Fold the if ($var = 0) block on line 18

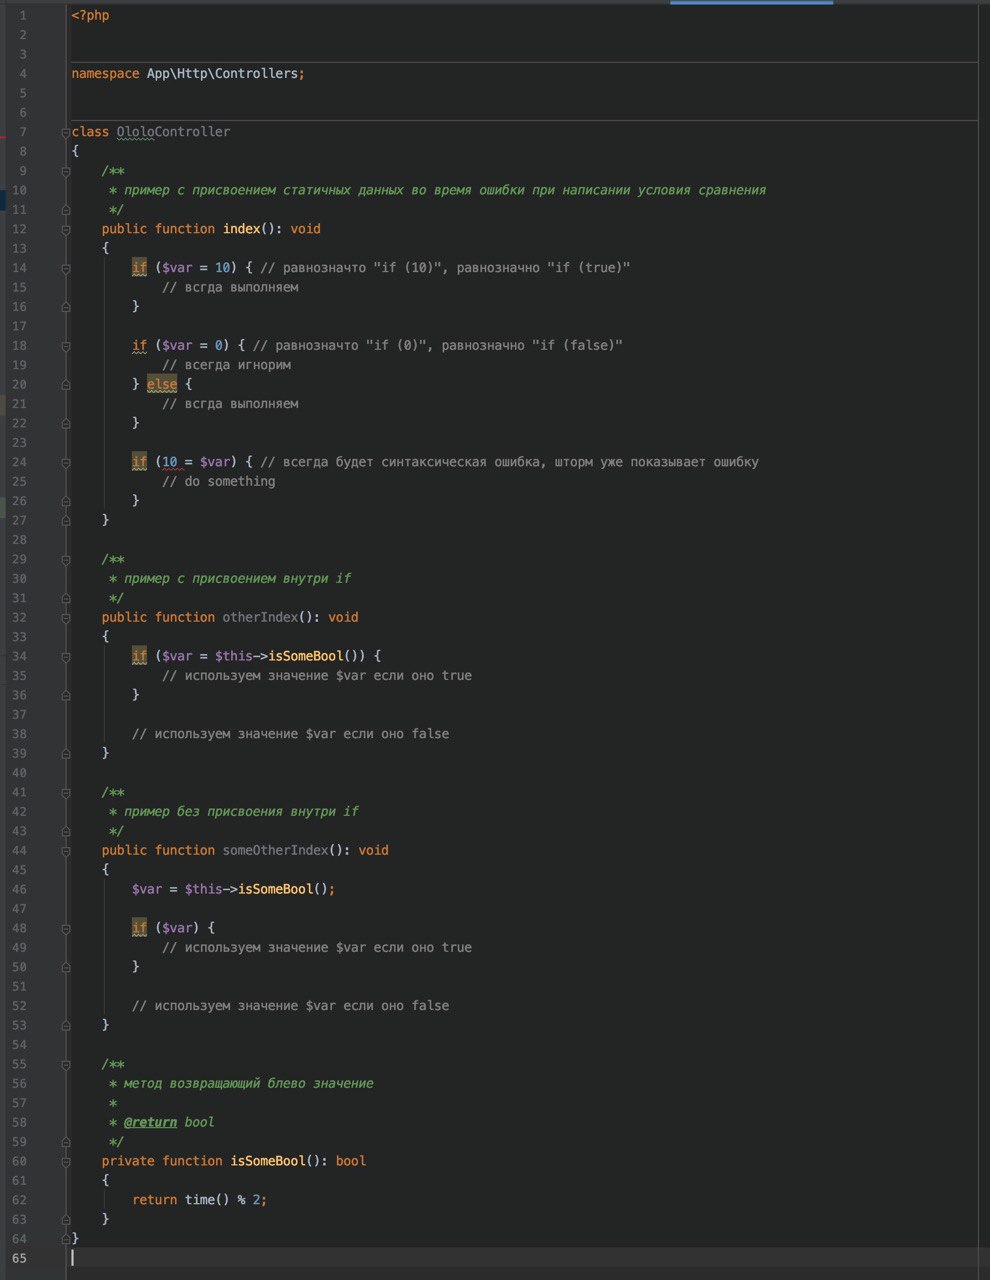(x=66, y=346)
